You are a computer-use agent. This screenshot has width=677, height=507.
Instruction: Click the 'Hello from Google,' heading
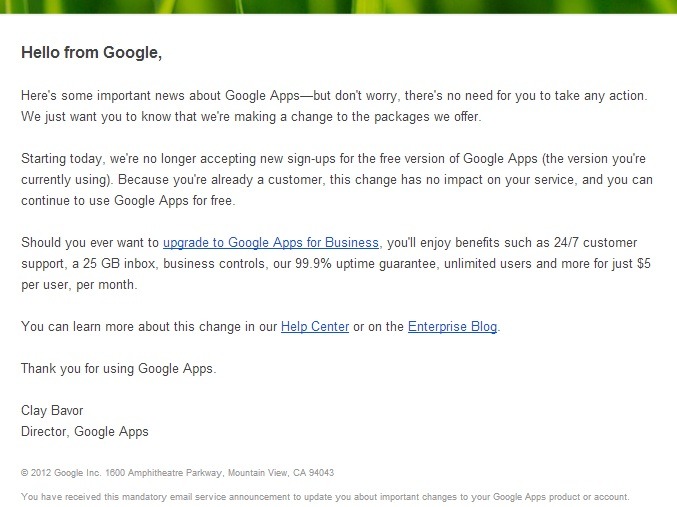(x=92, y=53)
